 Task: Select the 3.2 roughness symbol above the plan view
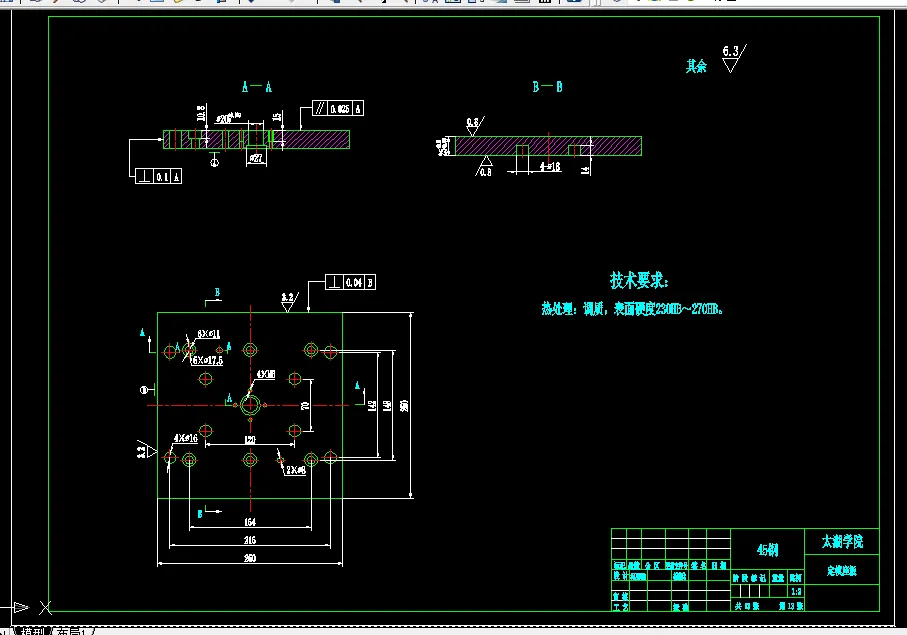(288, 301)
